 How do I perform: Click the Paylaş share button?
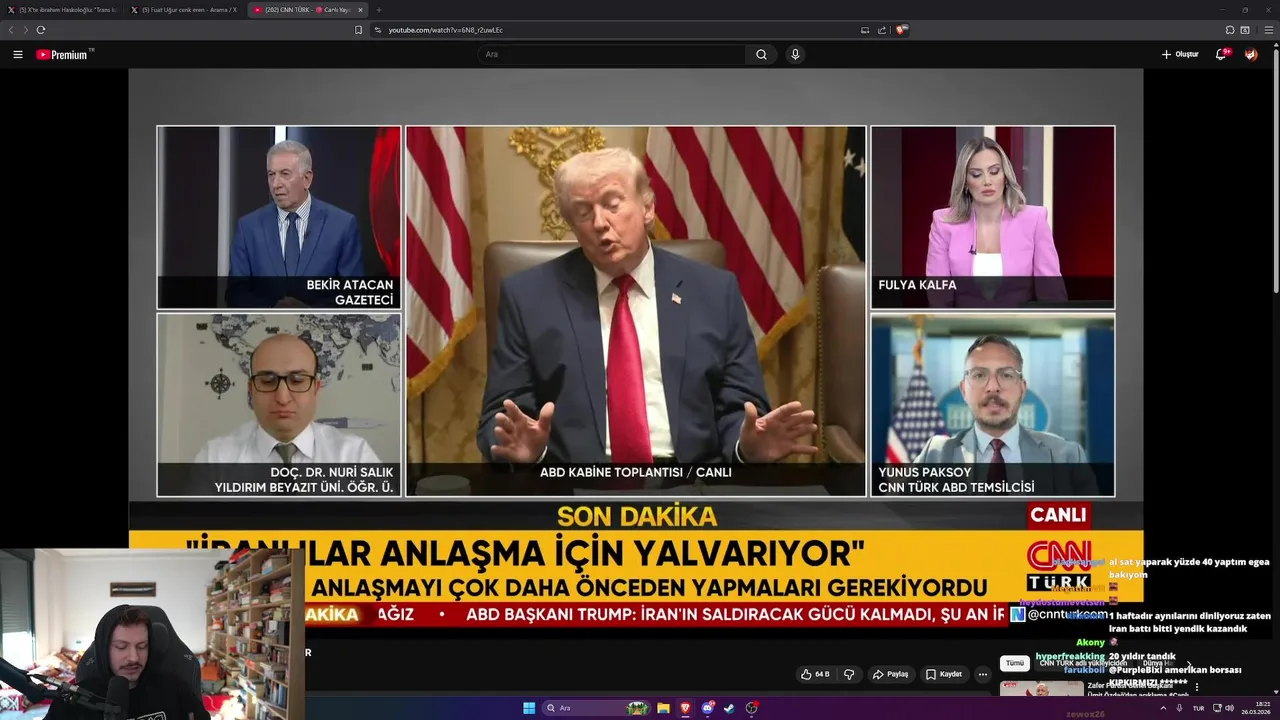(x=890, y=674)
